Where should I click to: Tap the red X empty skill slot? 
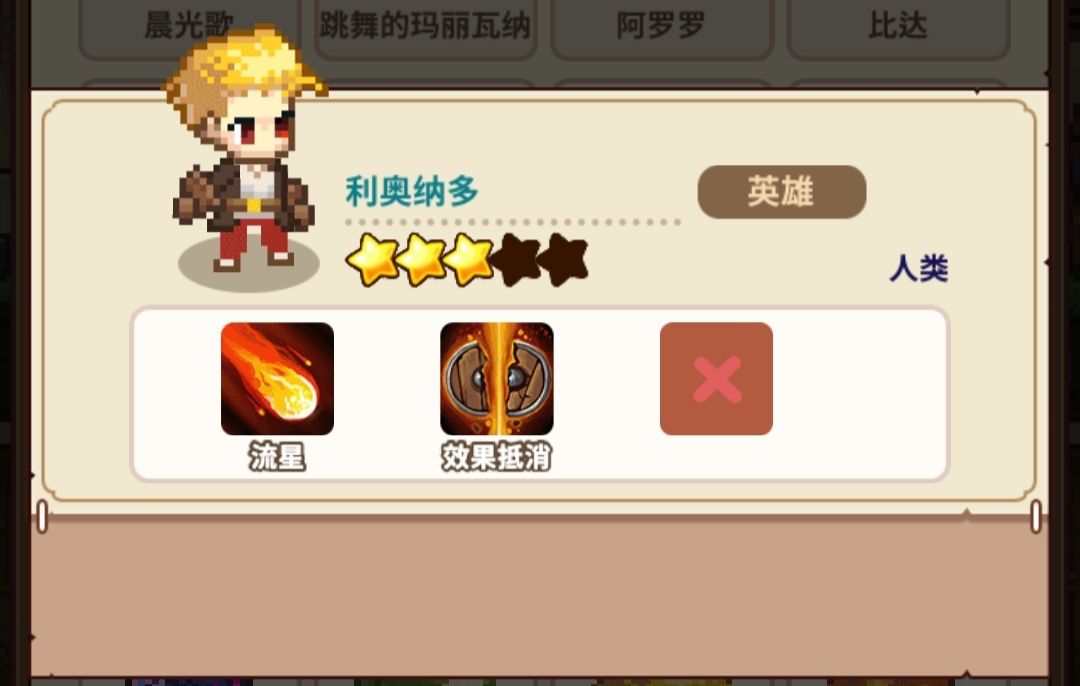pos(716,379)
